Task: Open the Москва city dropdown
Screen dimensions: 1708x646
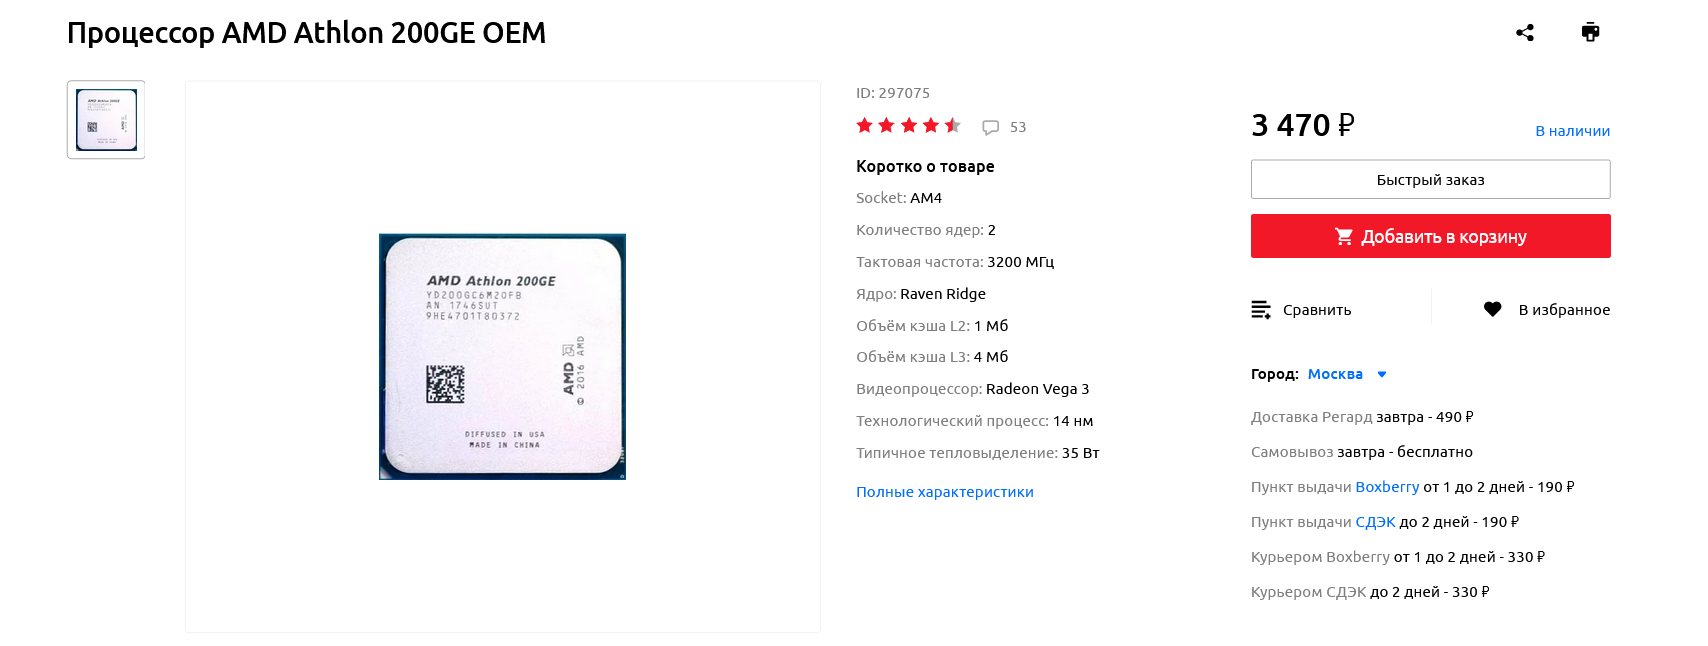Action: pyautogui.click(x=1335, y=374)
